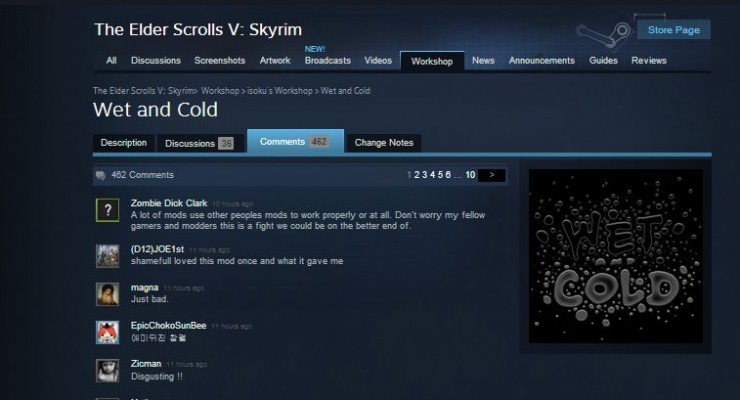This screenshot has width=740, height=400.
Task: View magna's profile avatar
Action: 108,294
